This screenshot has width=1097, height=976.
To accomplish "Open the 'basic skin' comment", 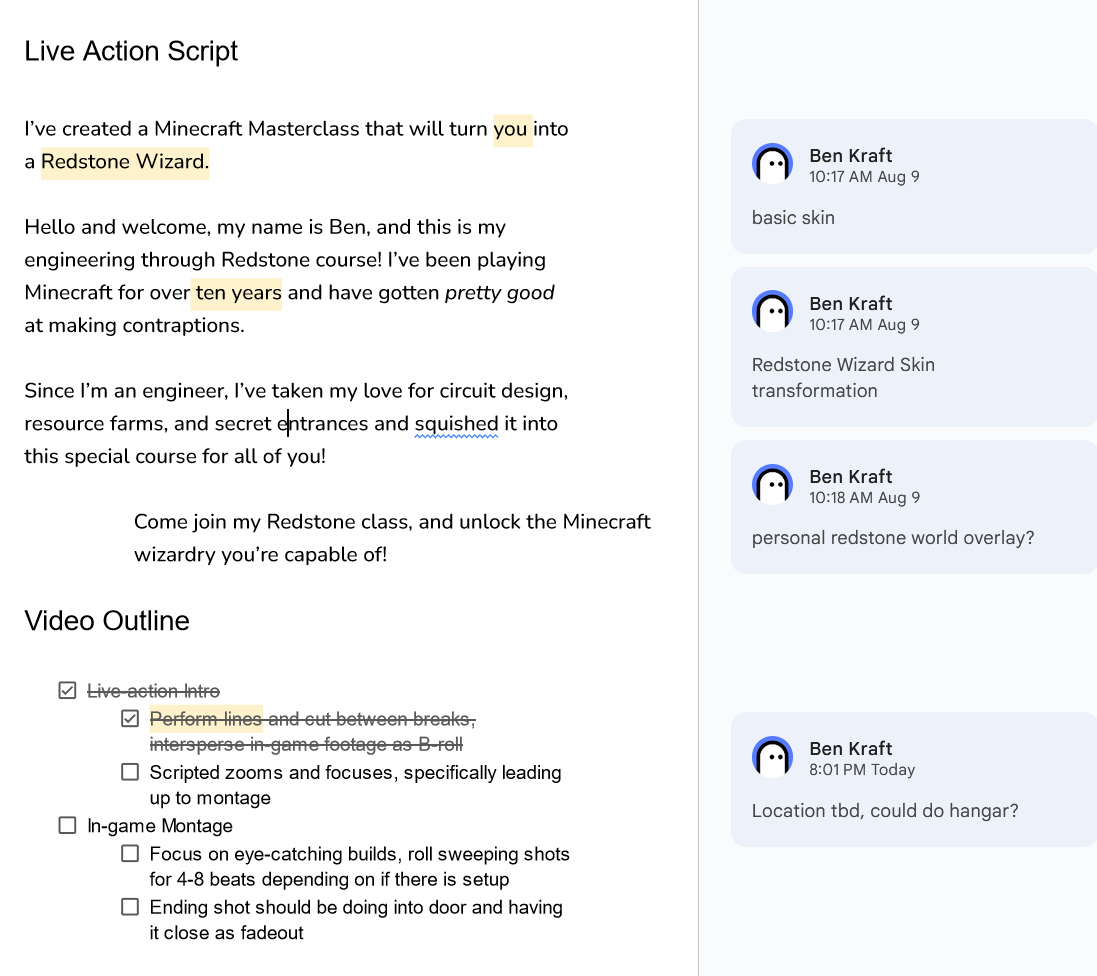I will tap(793, 218).
